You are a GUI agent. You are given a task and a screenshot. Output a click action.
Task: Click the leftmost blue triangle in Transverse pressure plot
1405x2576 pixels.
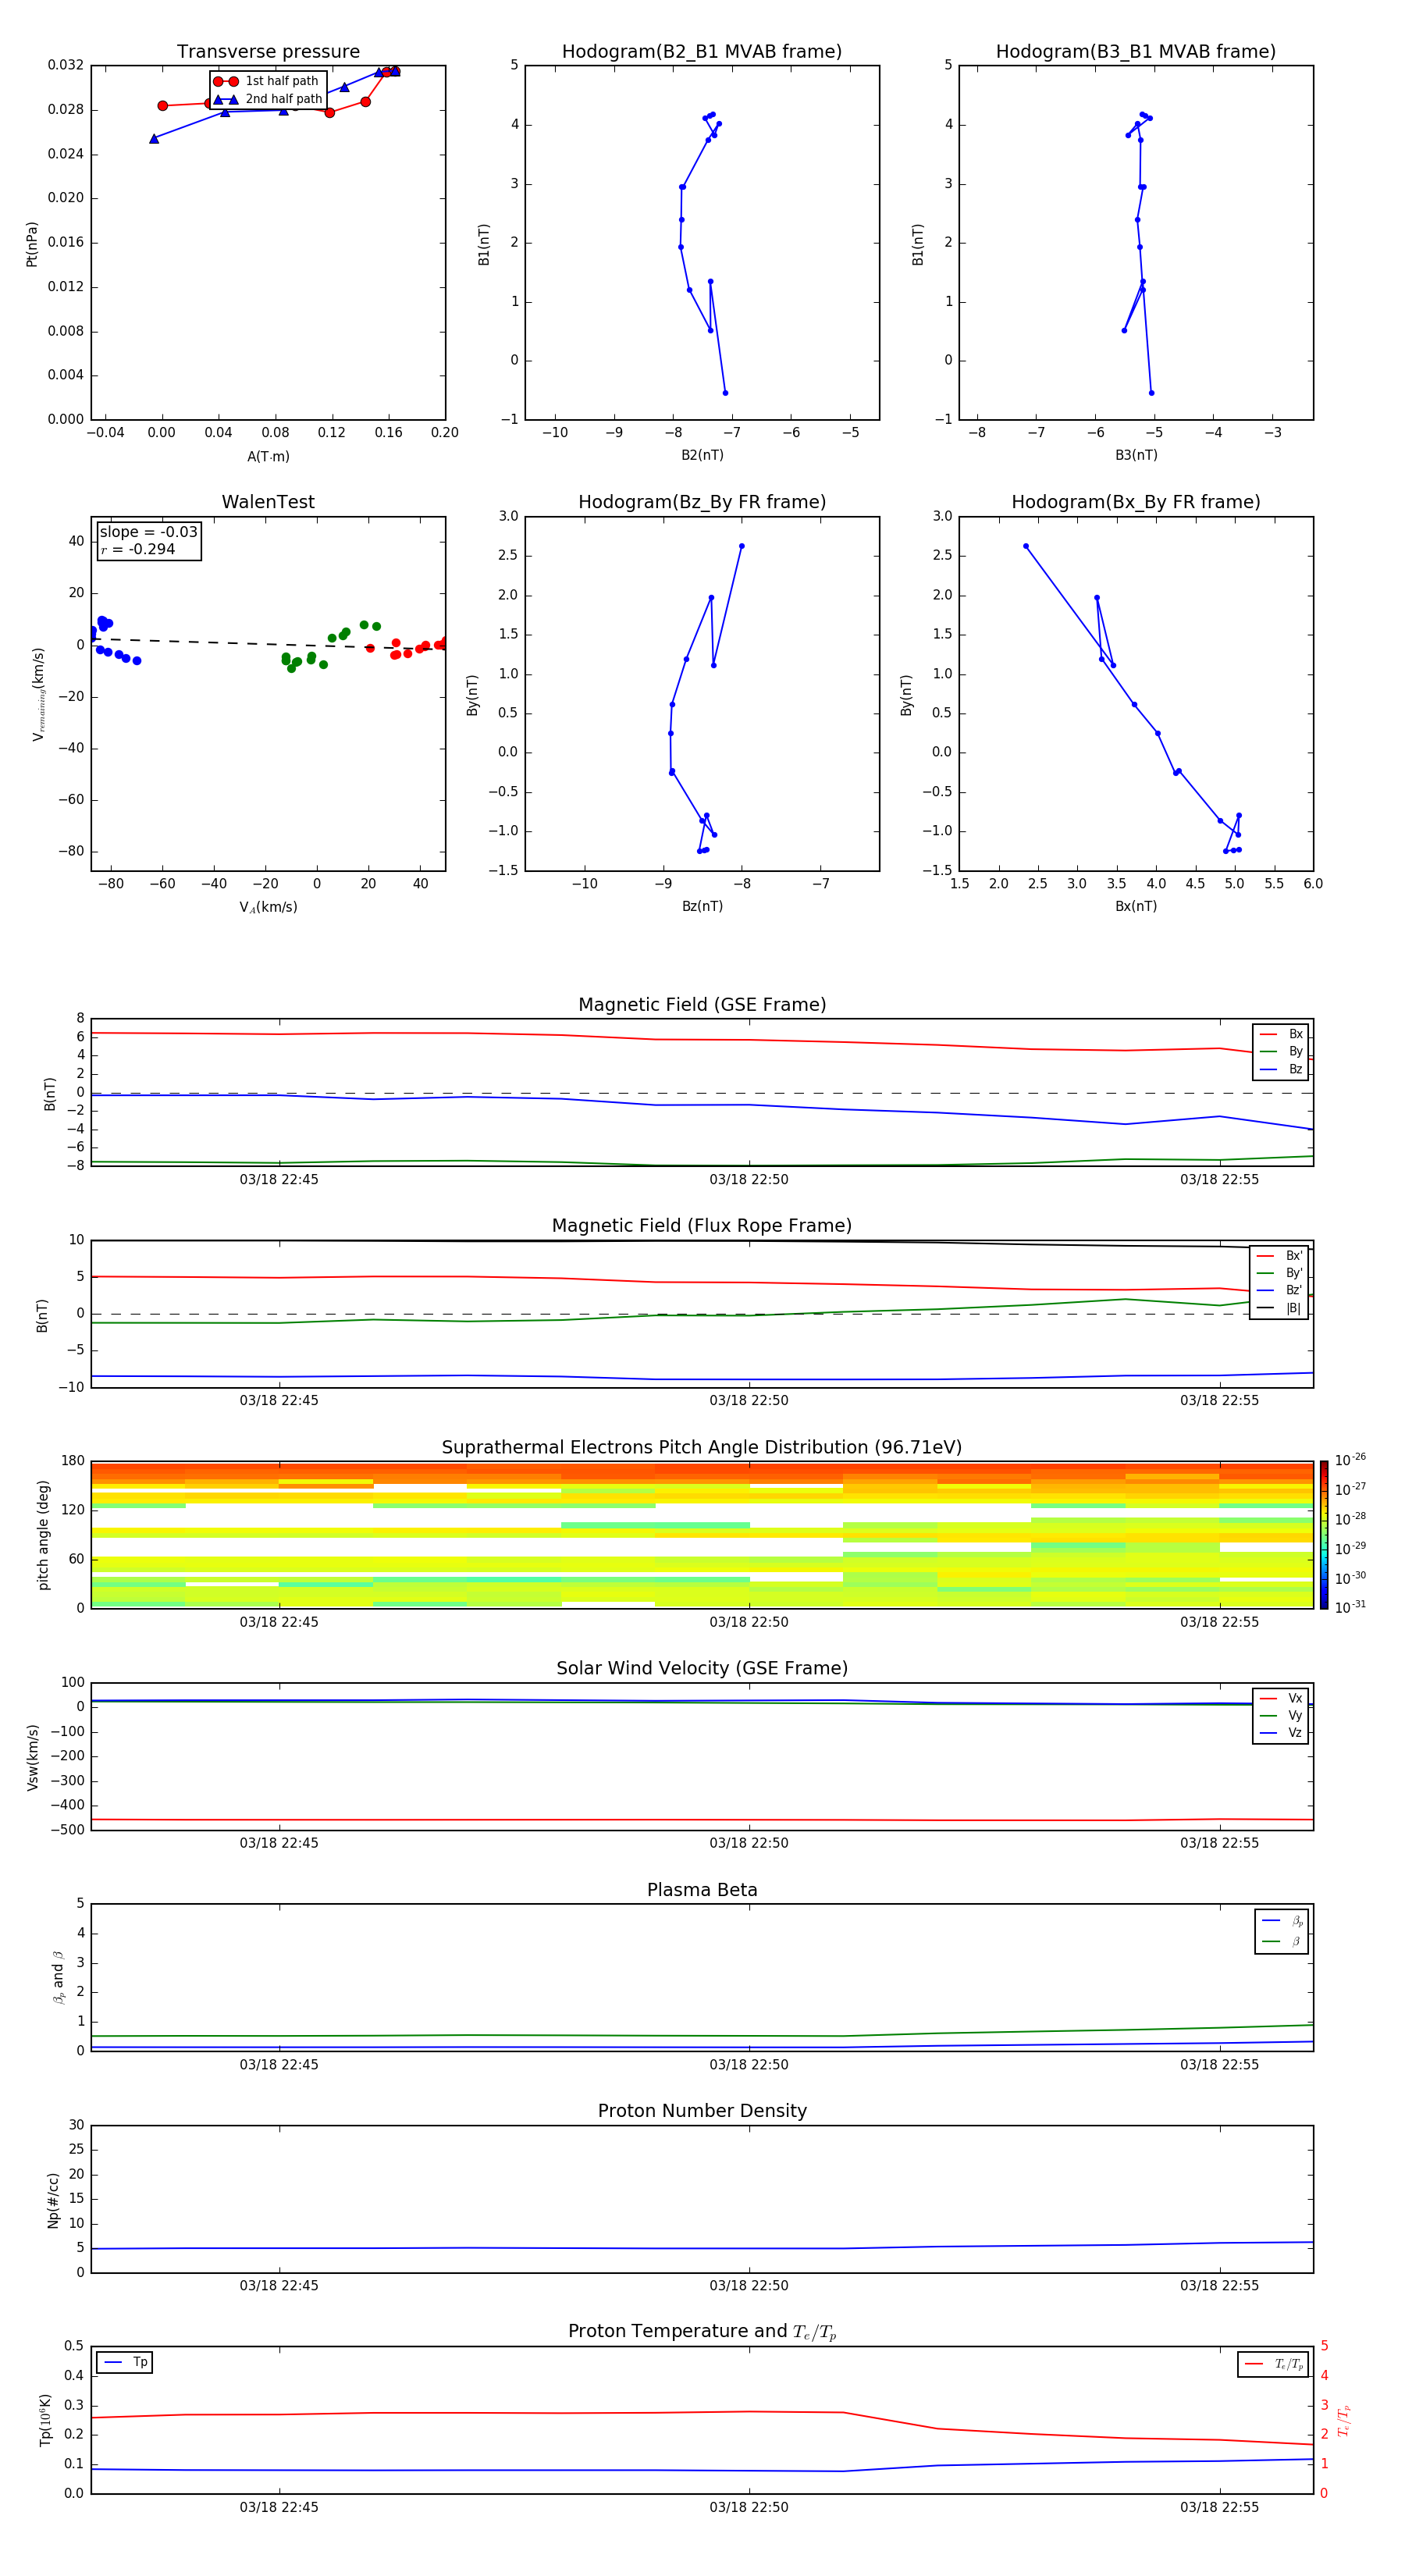coord(154,139)
